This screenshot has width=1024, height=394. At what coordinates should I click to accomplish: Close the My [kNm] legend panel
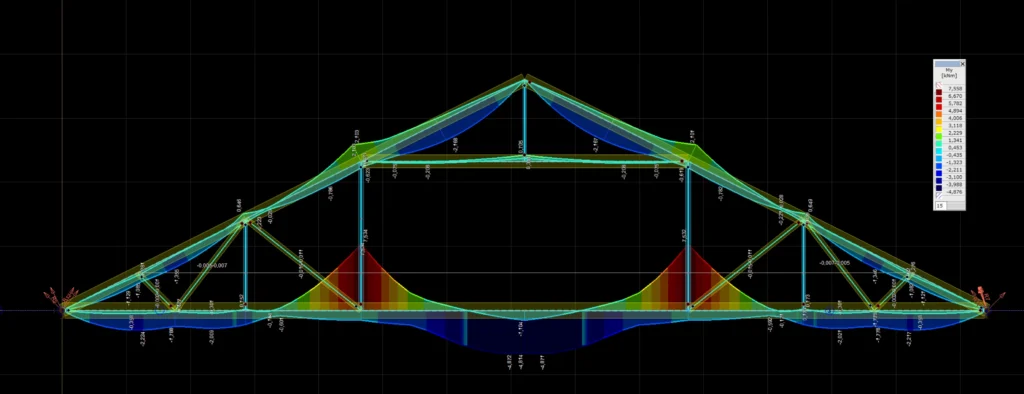[963, 64]
